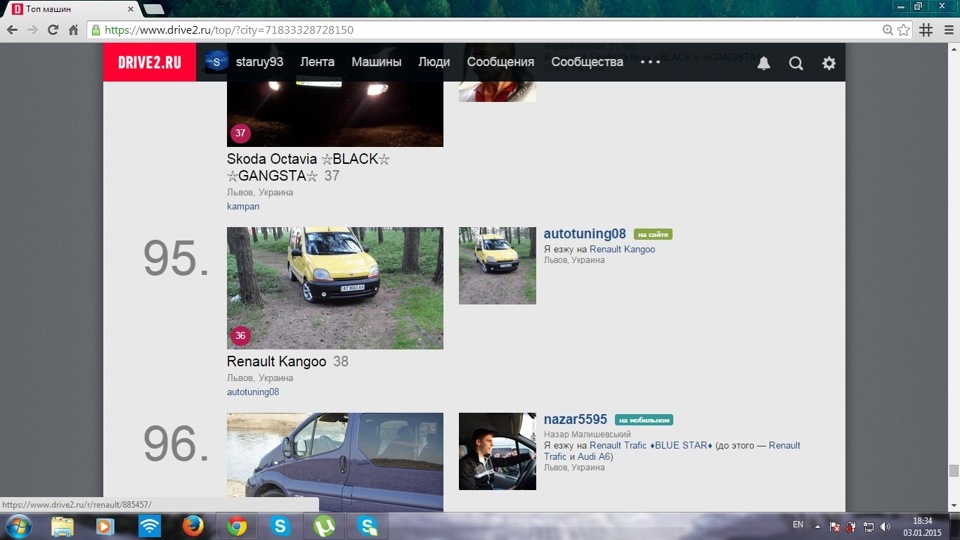Open the browser home page icon
The width and height of the screenshot is (960, 540).
[73, 29]
